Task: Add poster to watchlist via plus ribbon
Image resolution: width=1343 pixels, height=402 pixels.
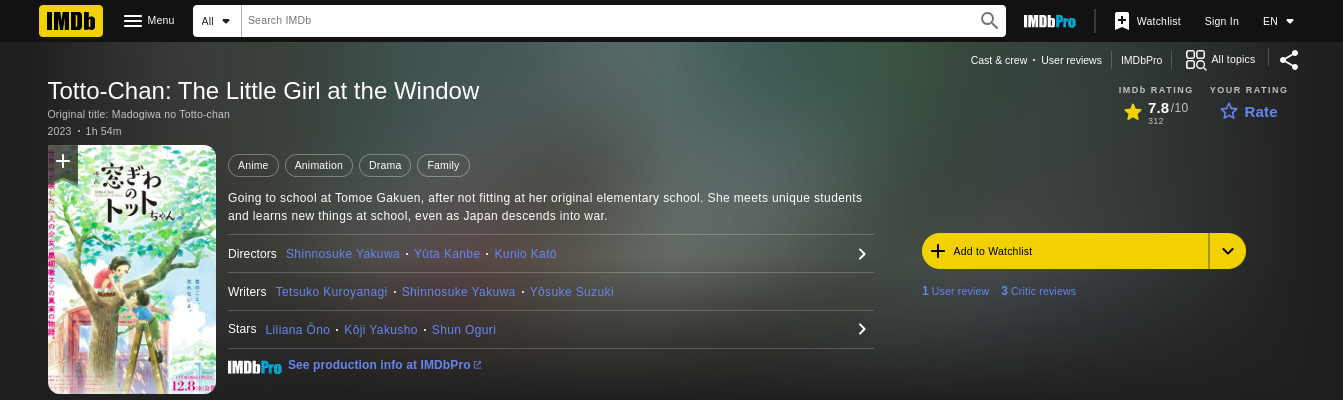Action: click(62, 161)
